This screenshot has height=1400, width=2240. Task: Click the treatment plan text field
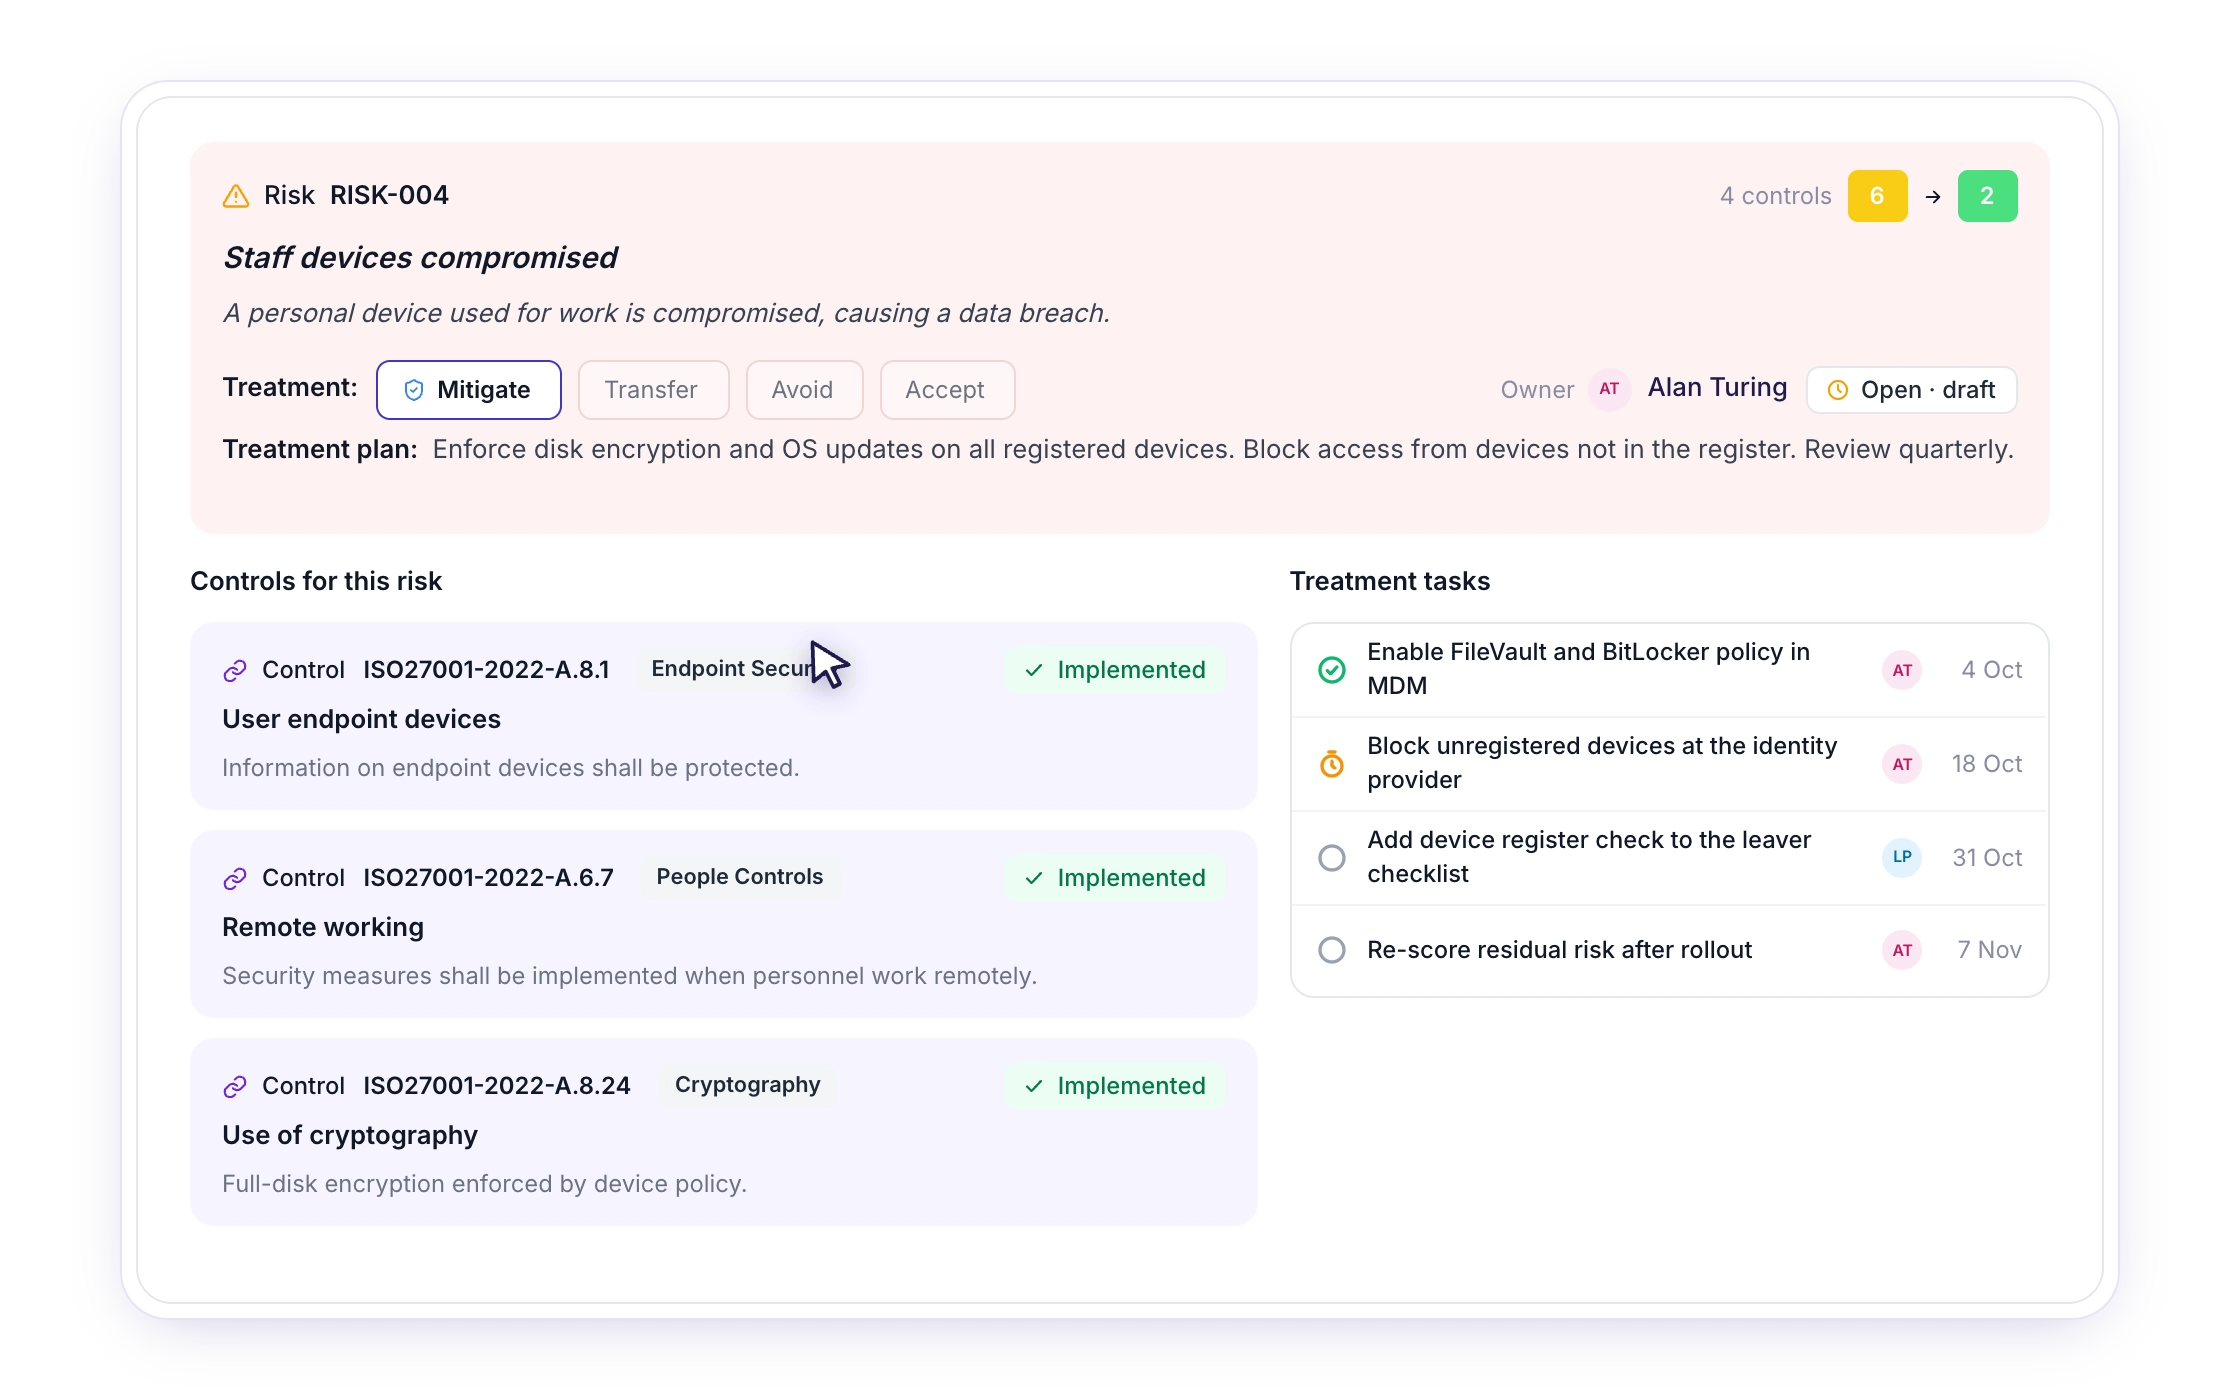(x=1223, y=450)
